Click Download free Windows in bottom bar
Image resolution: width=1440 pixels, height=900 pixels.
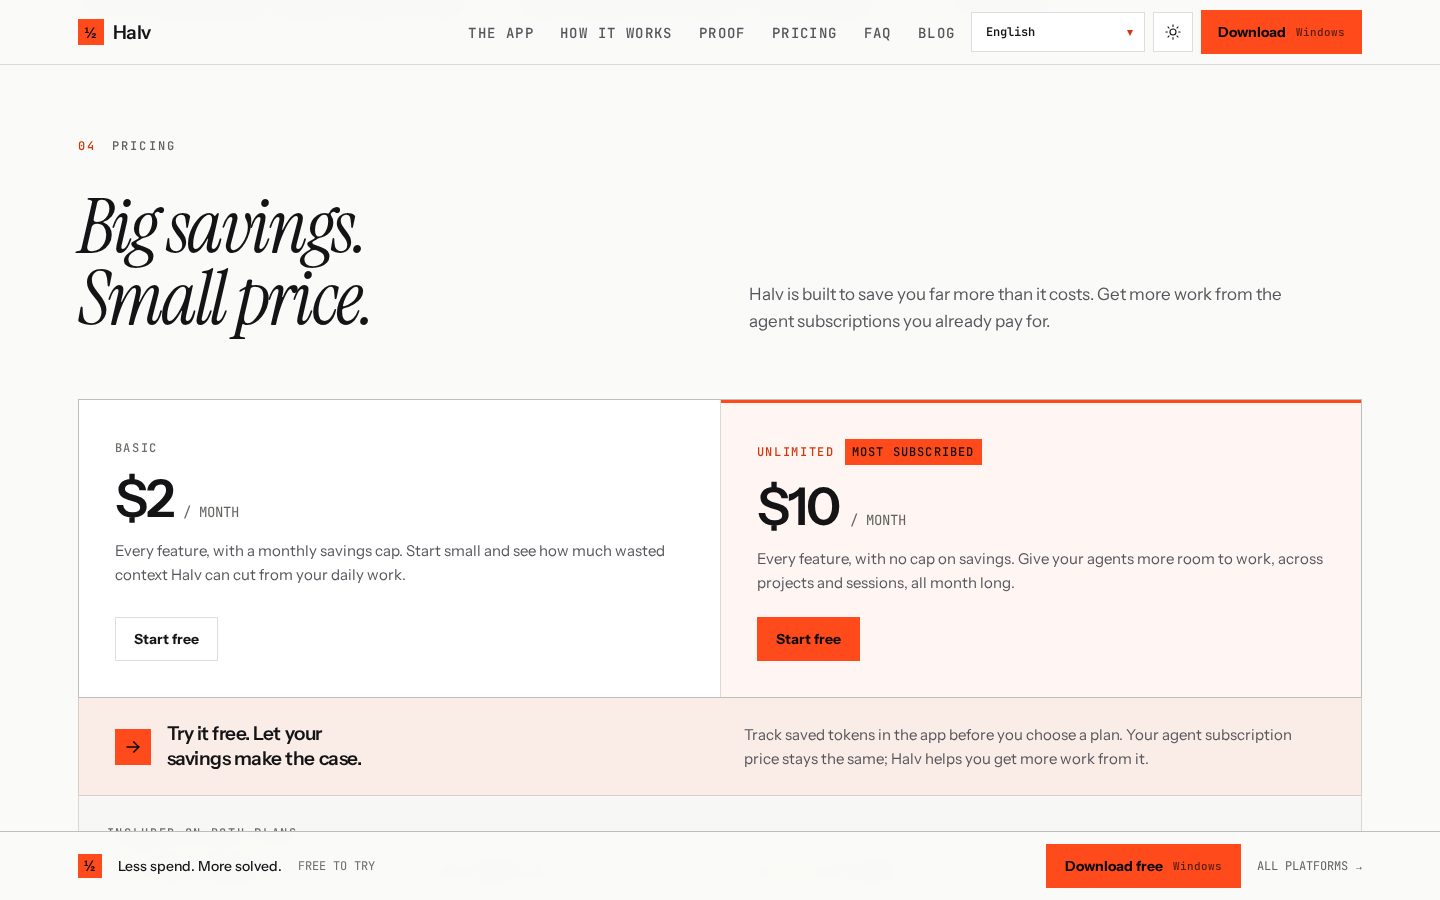point(1143,866)
